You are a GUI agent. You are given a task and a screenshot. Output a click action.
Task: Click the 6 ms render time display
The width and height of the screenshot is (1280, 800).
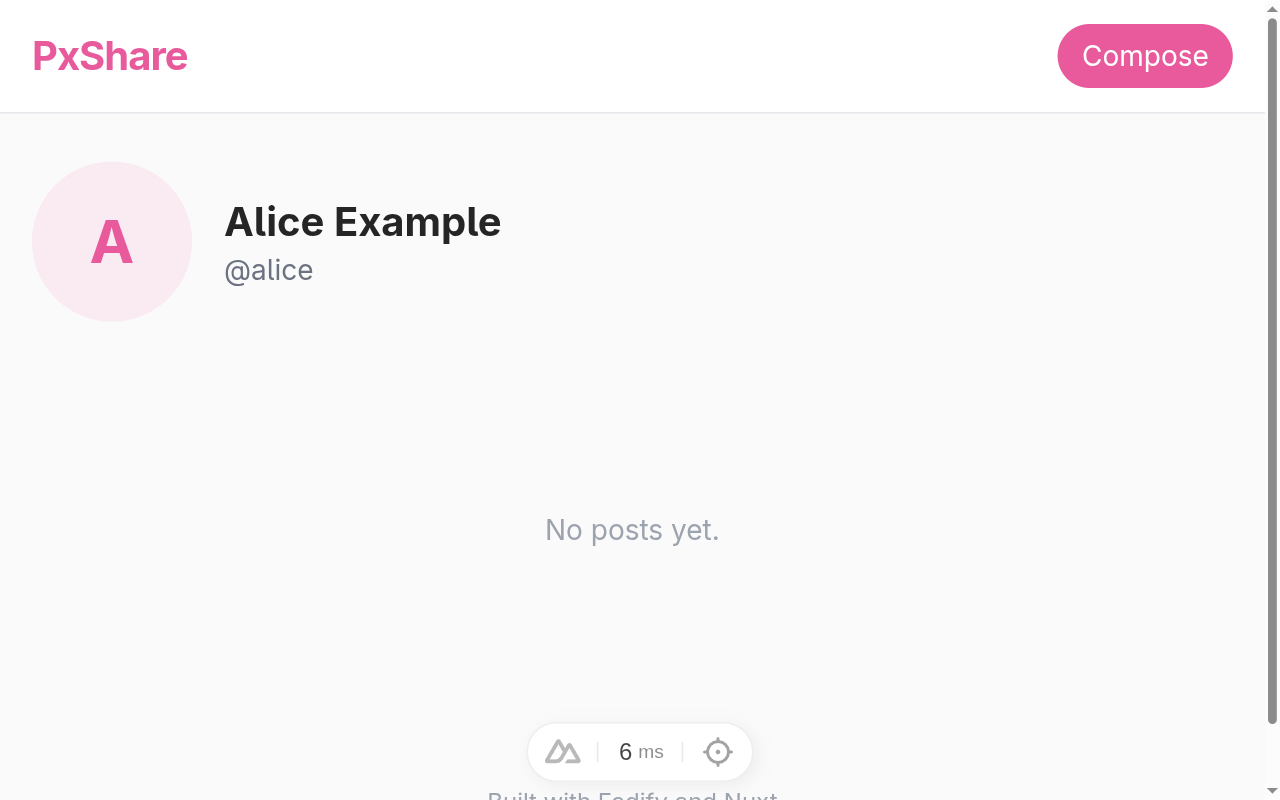point(639,751)
